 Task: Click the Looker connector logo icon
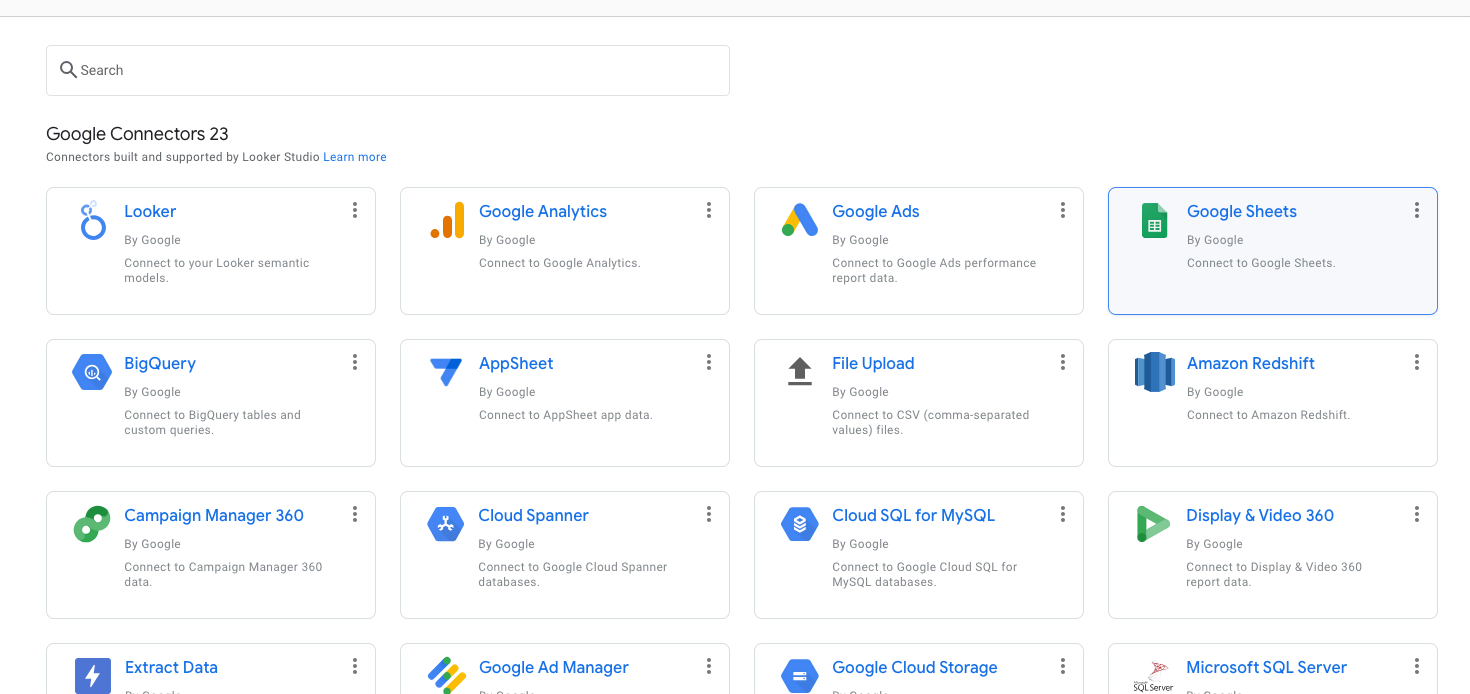(92, 221)
